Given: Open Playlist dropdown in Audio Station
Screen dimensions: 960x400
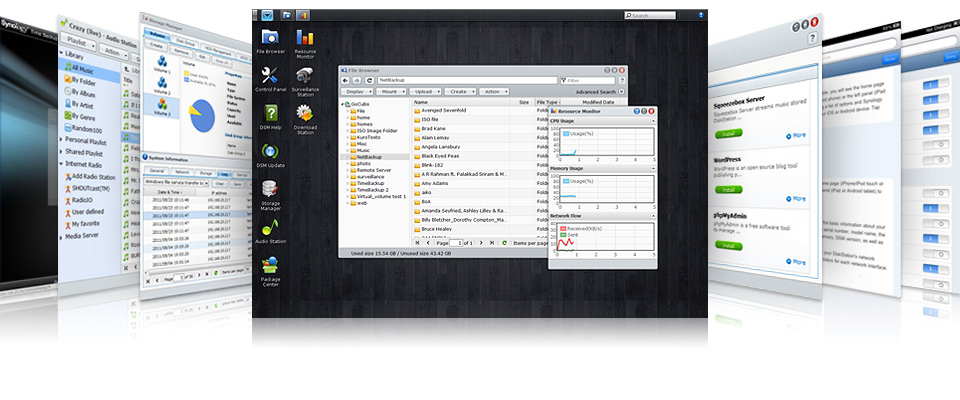Looking at the screenshot, I should tap(79, 43).
